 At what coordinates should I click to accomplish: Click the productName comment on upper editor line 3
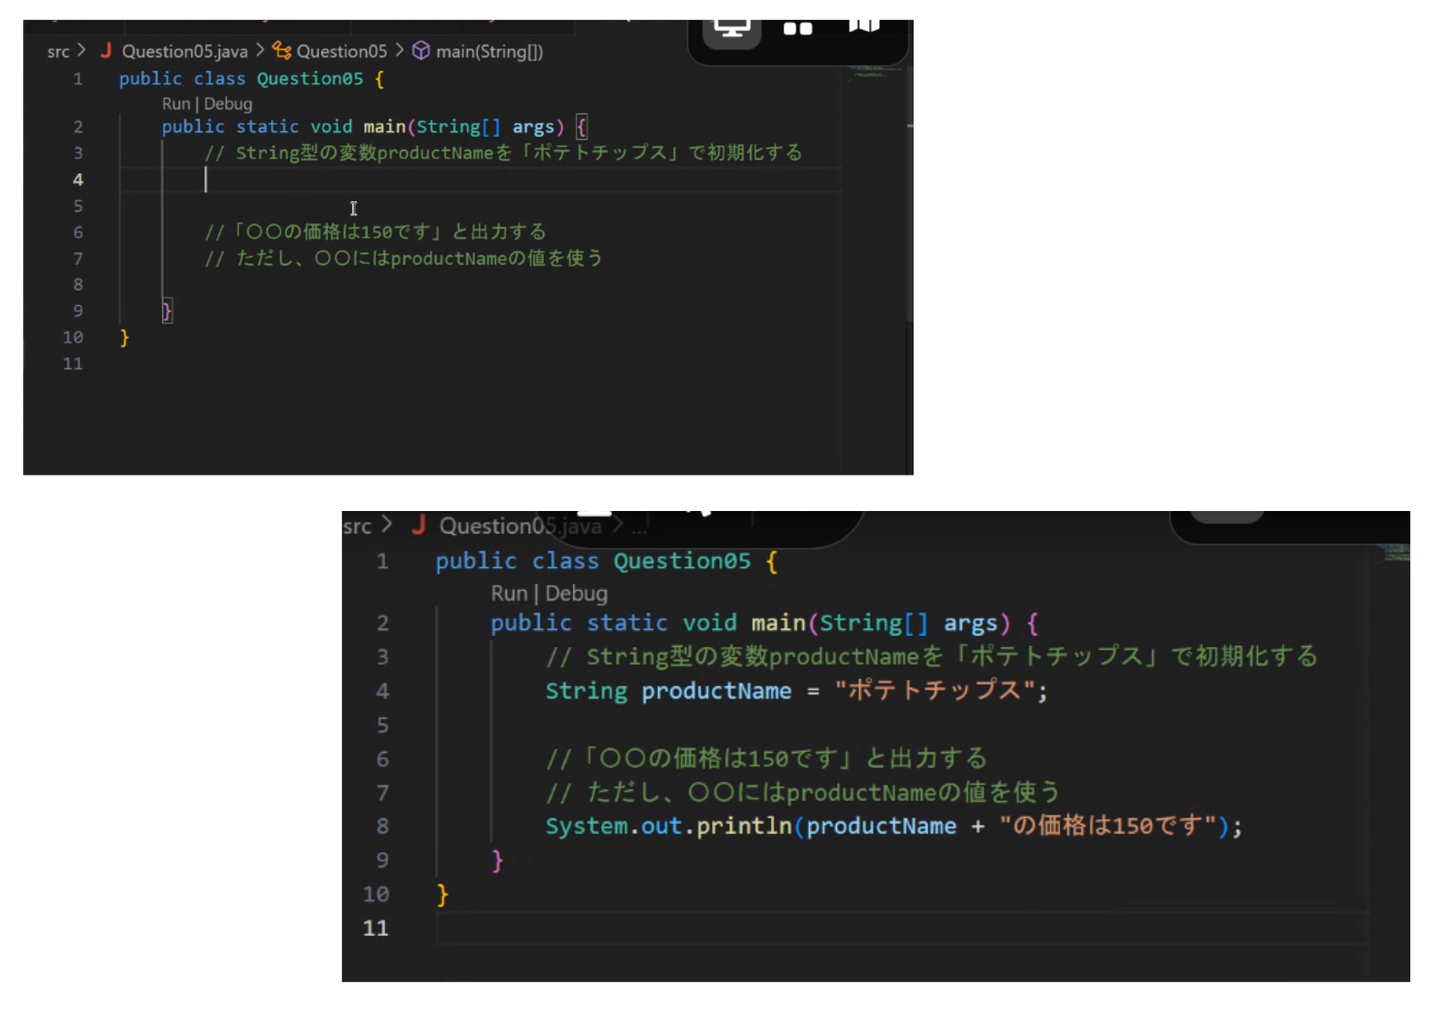pos(503,153)
